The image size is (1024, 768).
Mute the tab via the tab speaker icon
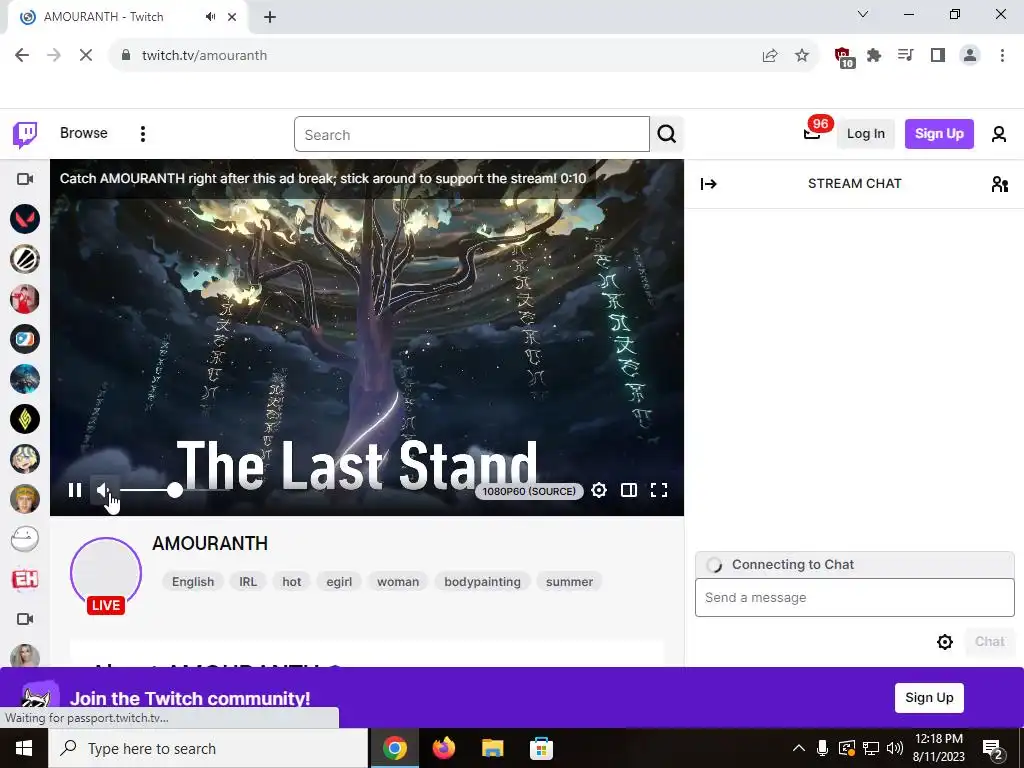(x=210, y=17)
